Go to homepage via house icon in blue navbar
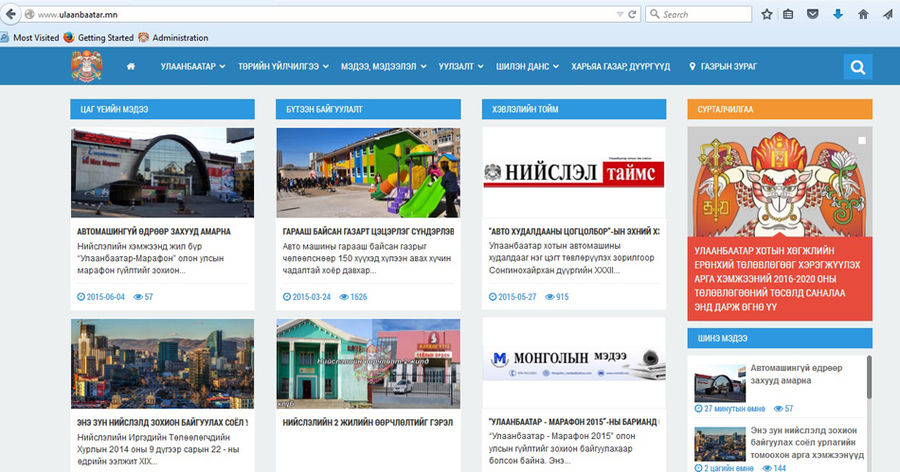This screenshot has width=900, height=472. click(x=131, y=67)
